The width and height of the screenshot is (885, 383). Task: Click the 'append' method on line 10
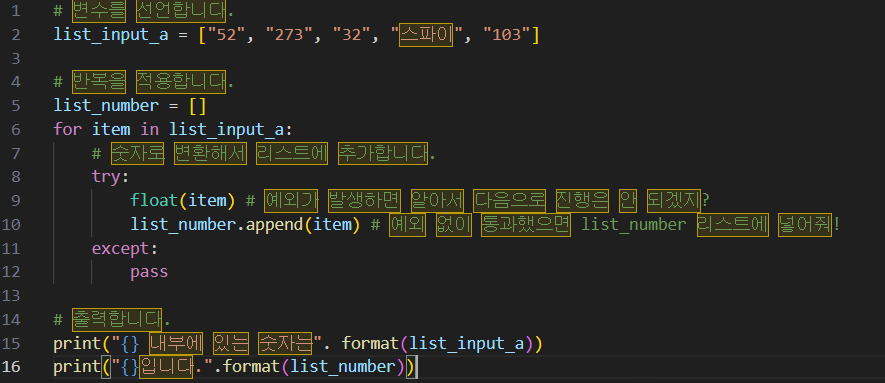coord(274,224)
